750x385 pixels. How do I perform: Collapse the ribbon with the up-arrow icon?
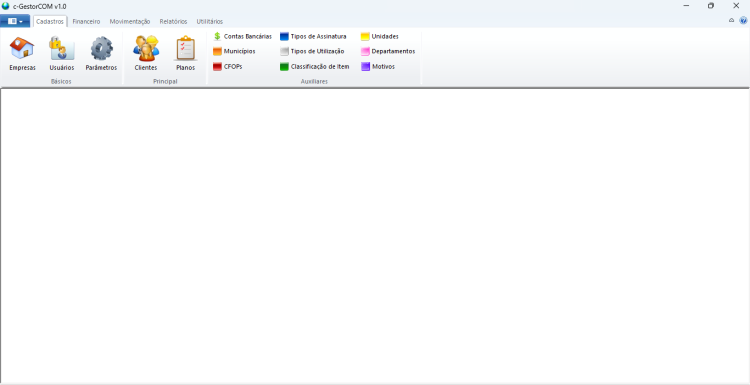731,21
